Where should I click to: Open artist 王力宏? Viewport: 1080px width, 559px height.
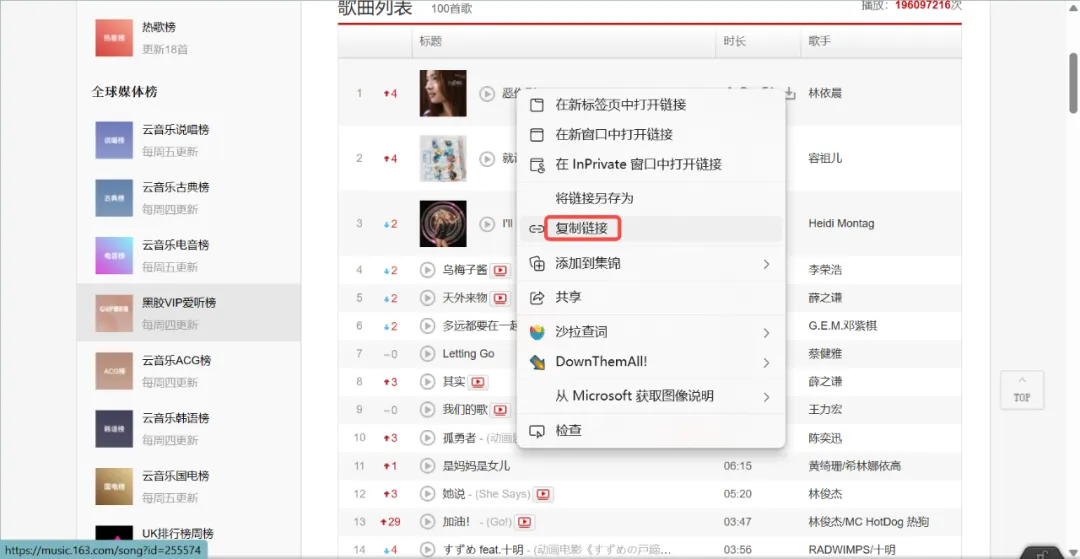825,410
